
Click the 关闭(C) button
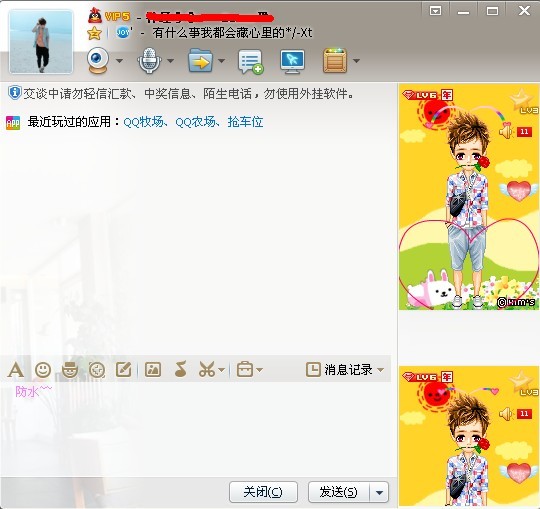tap(263, 492)
